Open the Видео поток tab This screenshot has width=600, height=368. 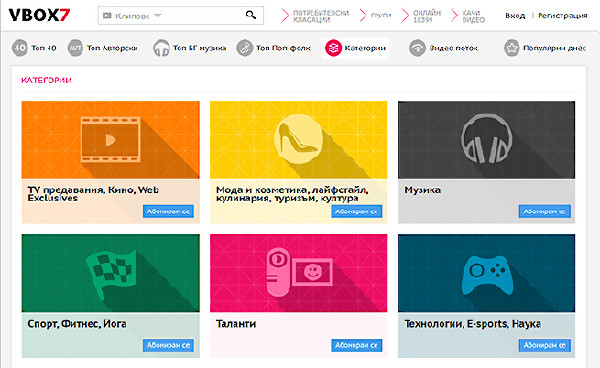pos(453,48)
